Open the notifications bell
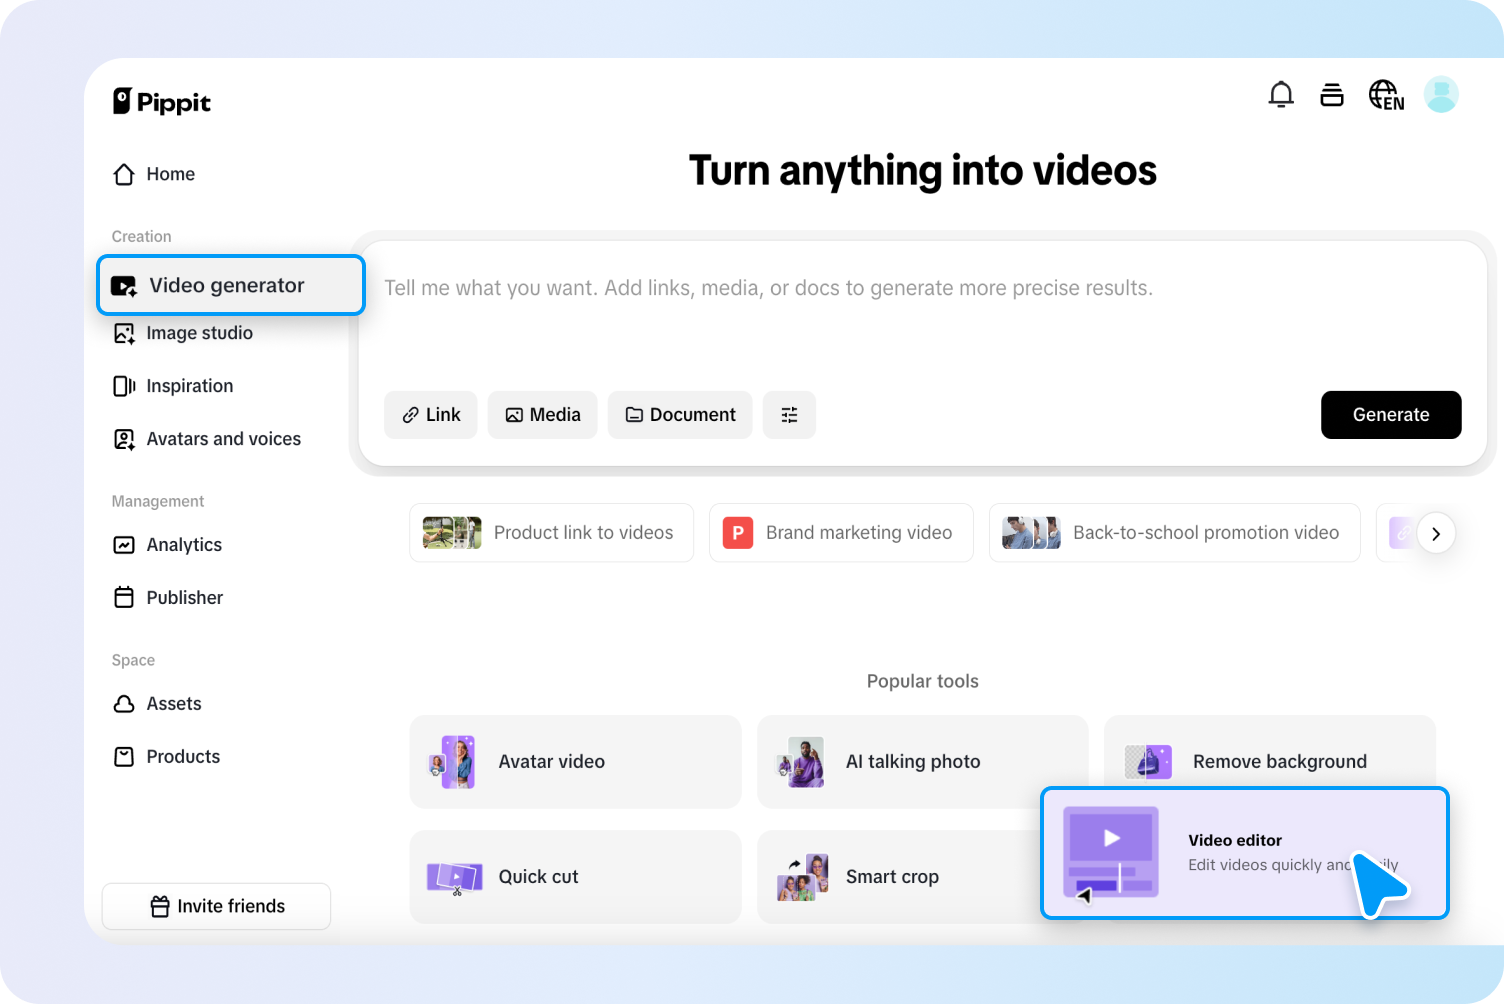The image size is (1504, 1004). point(1281,93)
